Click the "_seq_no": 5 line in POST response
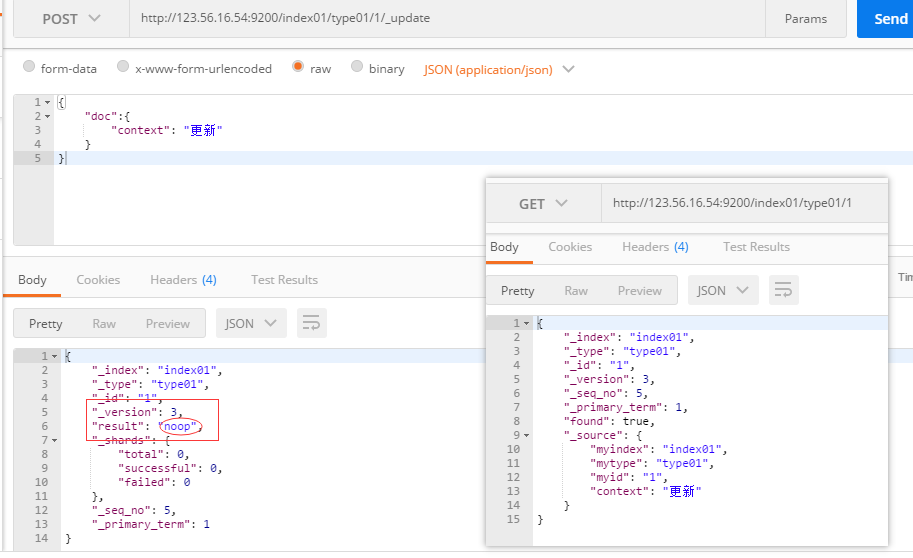 point(133,510)
